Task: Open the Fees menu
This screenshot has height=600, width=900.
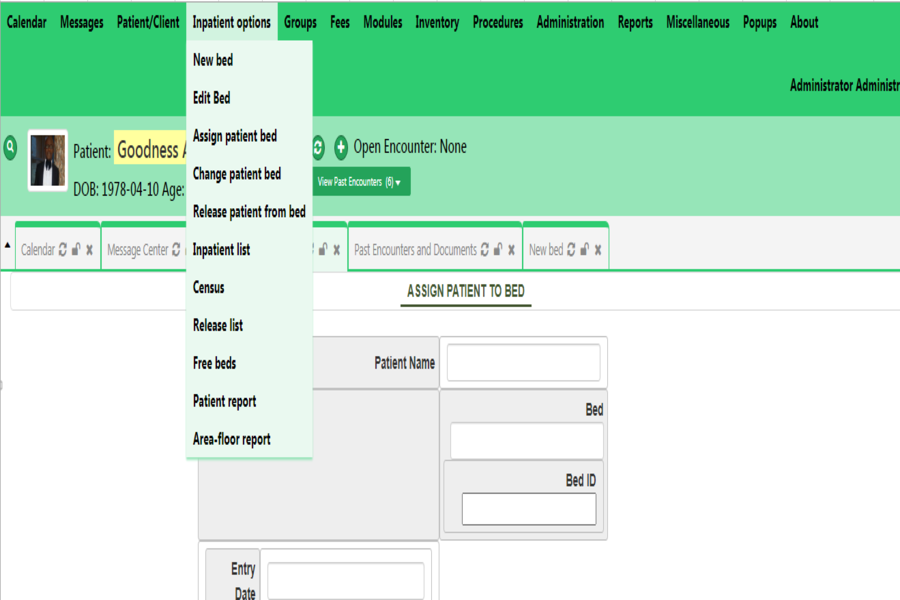Action: click(340, 22)
